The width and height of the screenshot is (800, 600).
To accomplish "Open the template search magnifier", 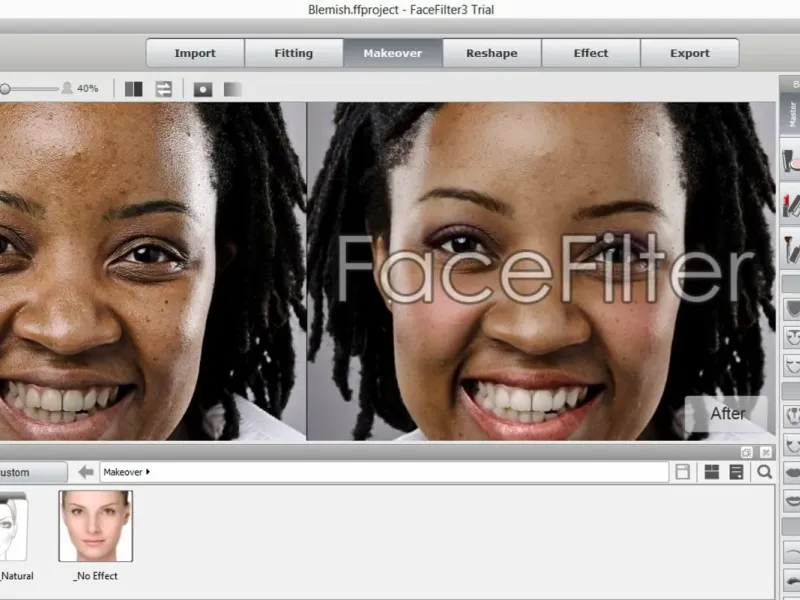I will [x=764, y=472].
